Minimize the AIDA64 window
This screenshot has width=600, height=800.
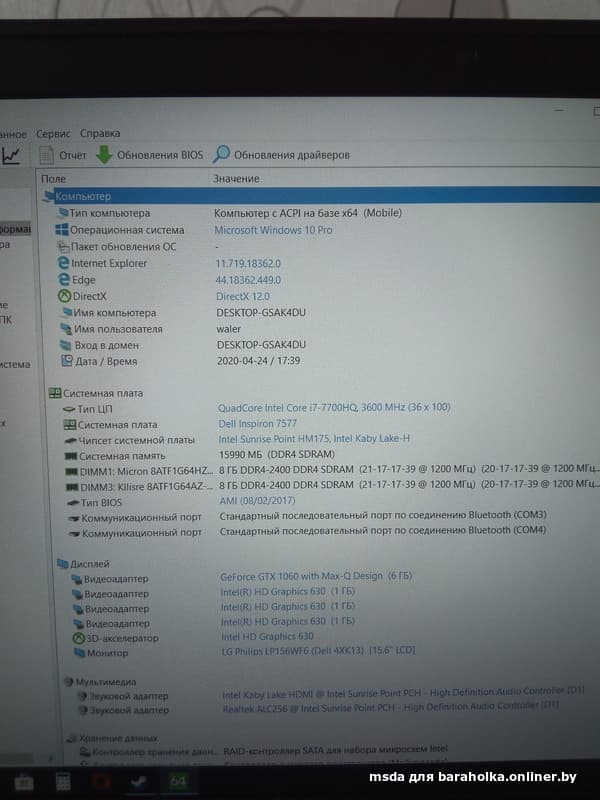point(560,110)
